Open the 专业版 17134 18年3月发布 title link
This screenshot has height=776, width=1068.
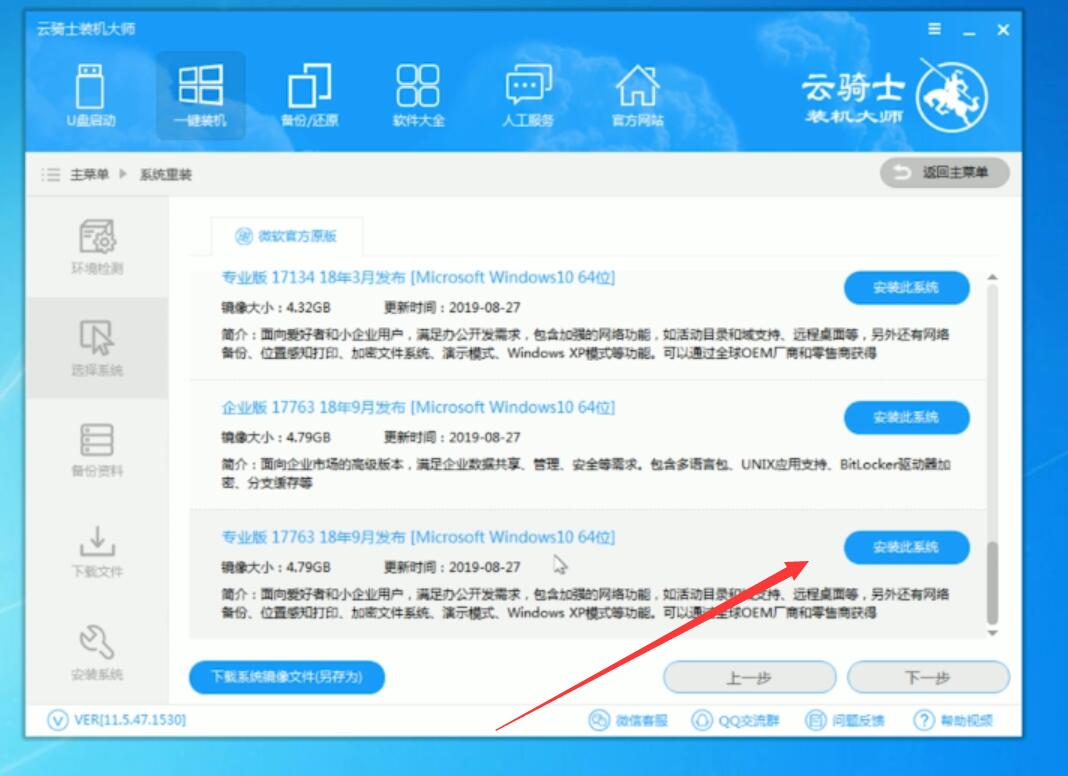418,278
